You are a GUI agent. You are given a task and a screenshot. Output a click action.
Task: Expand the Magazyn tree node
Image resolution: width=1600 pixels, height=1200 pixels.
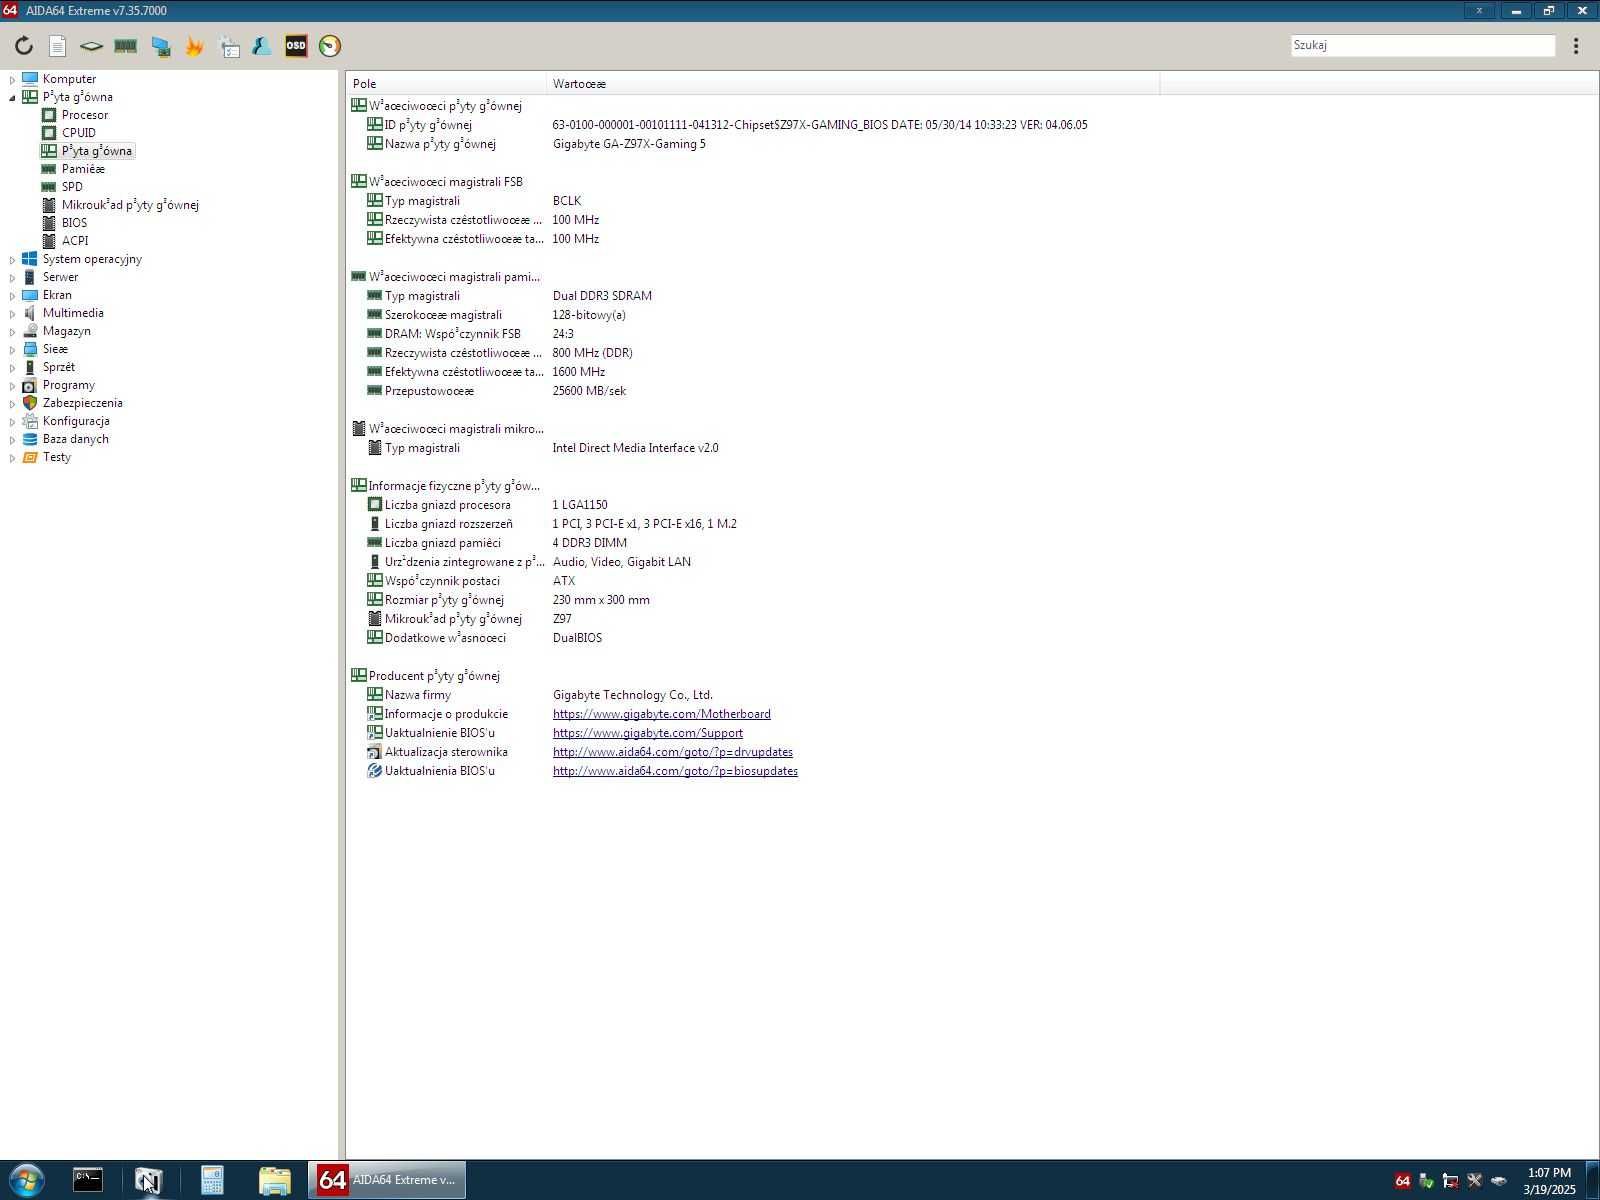click(12, 331)
